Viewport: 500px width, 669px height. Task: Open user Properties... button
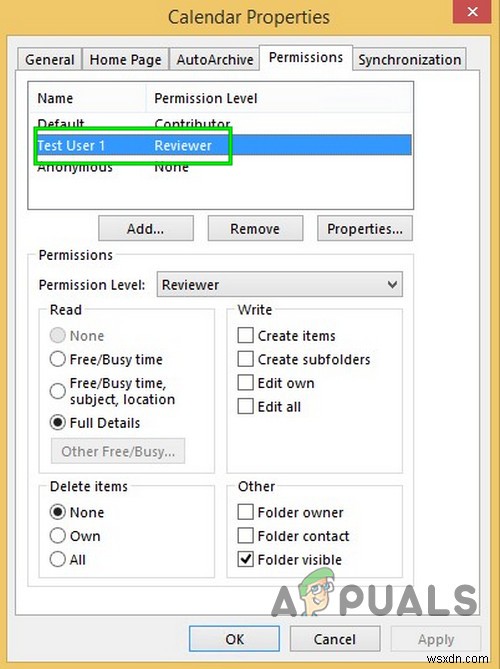pos(365,229)
